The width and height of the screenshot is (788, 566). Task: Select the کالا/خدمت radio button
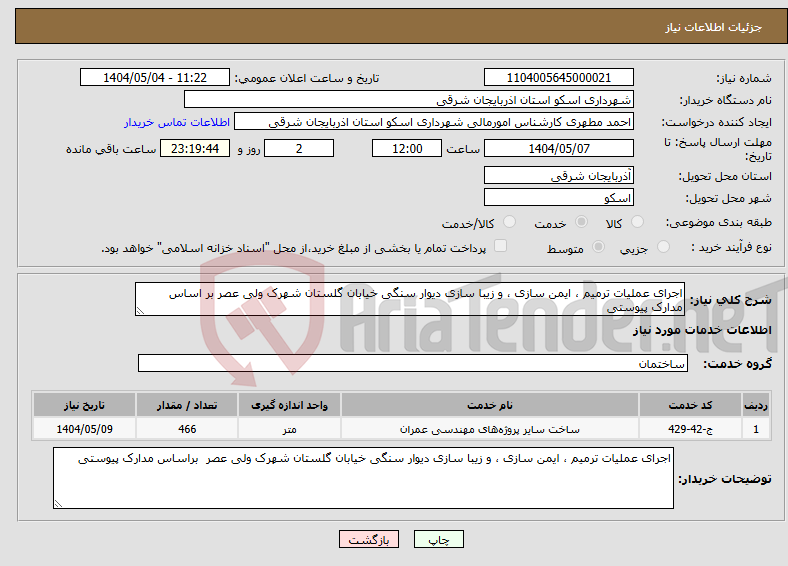point(510,222)
